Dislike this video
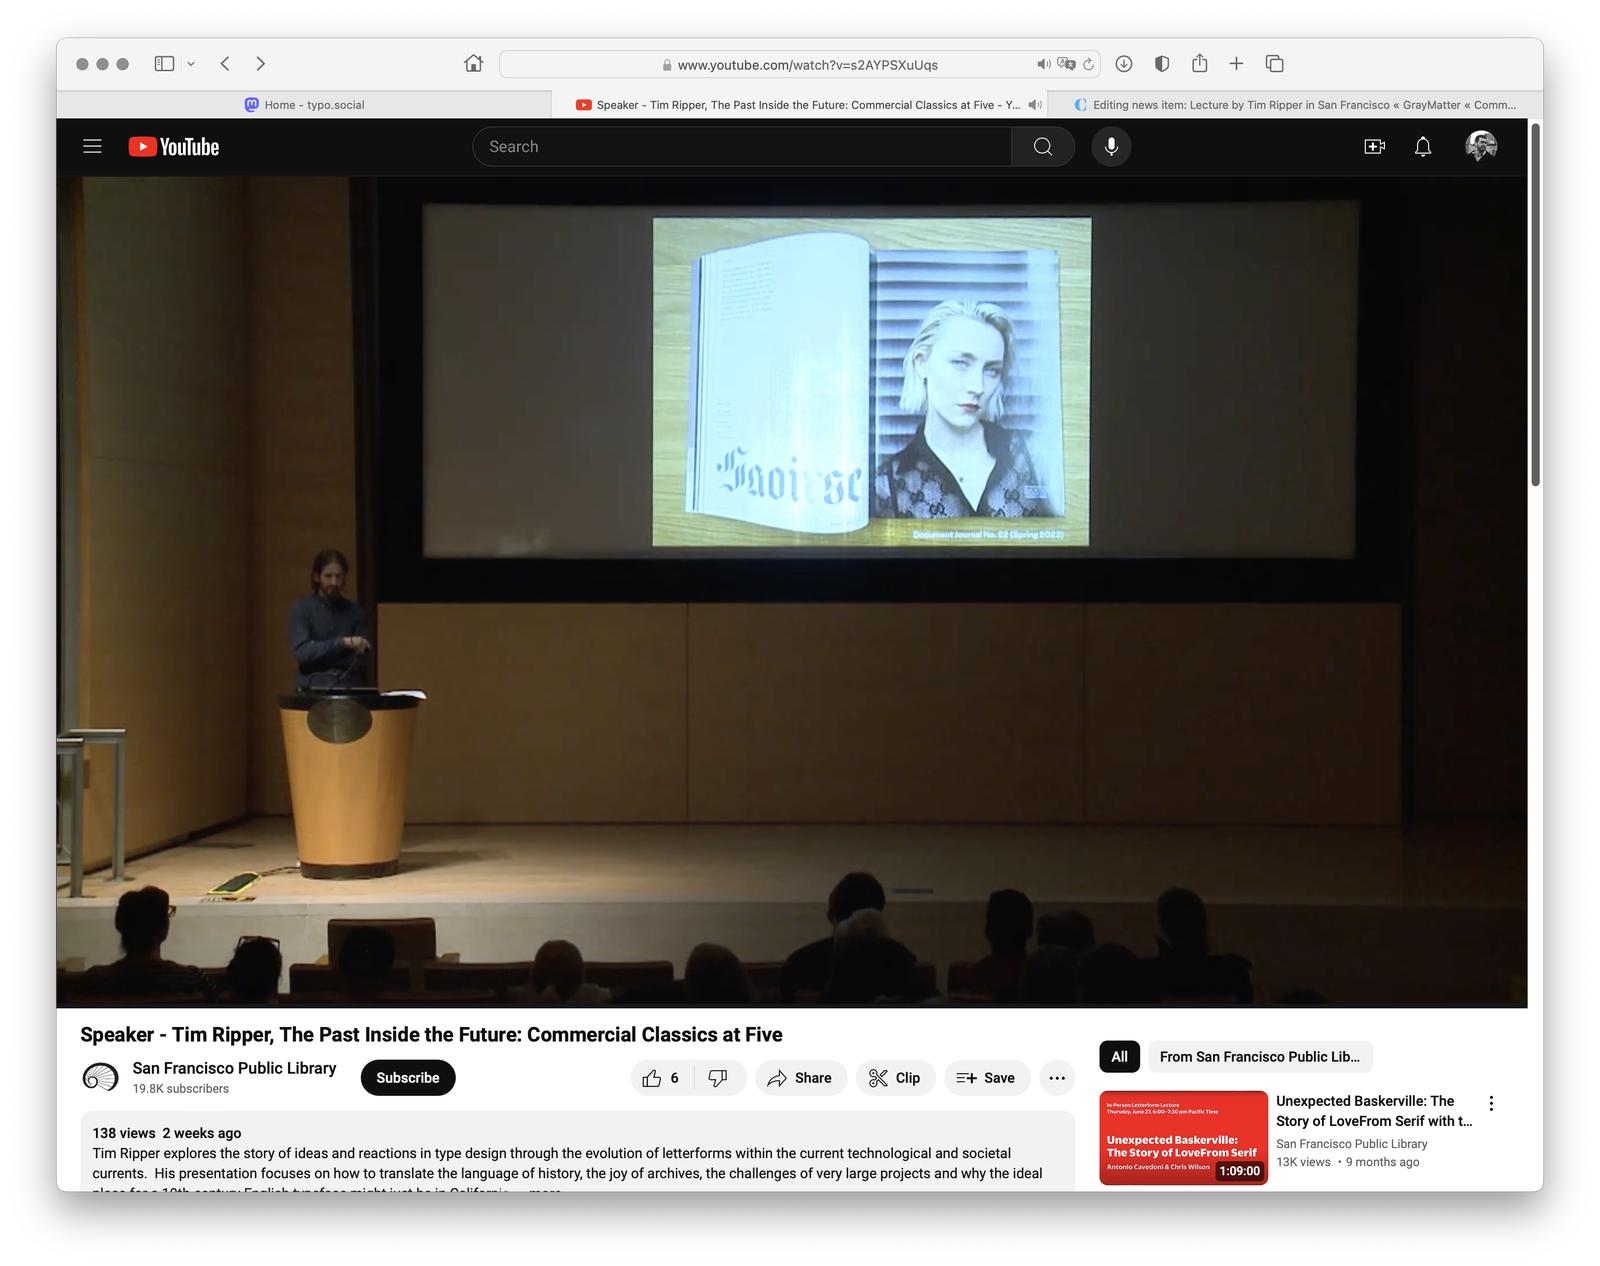The height and width of the screenshot is (1266, 1600). tap(719, 1078)
